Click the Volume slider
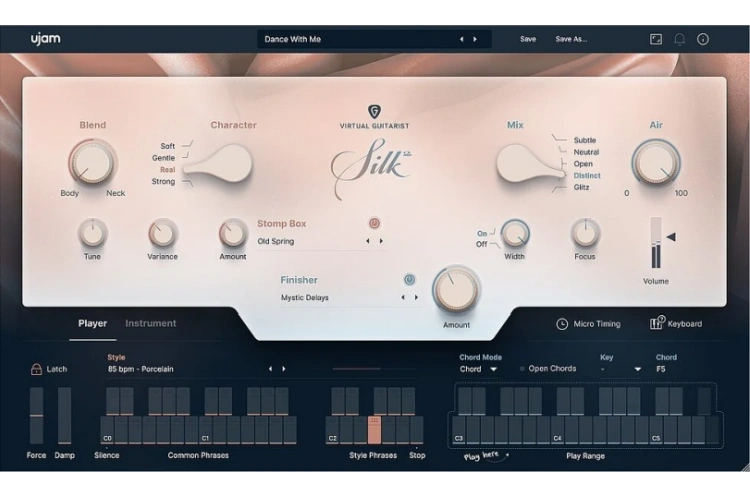750x500 pixels. [x=656, y=243]
